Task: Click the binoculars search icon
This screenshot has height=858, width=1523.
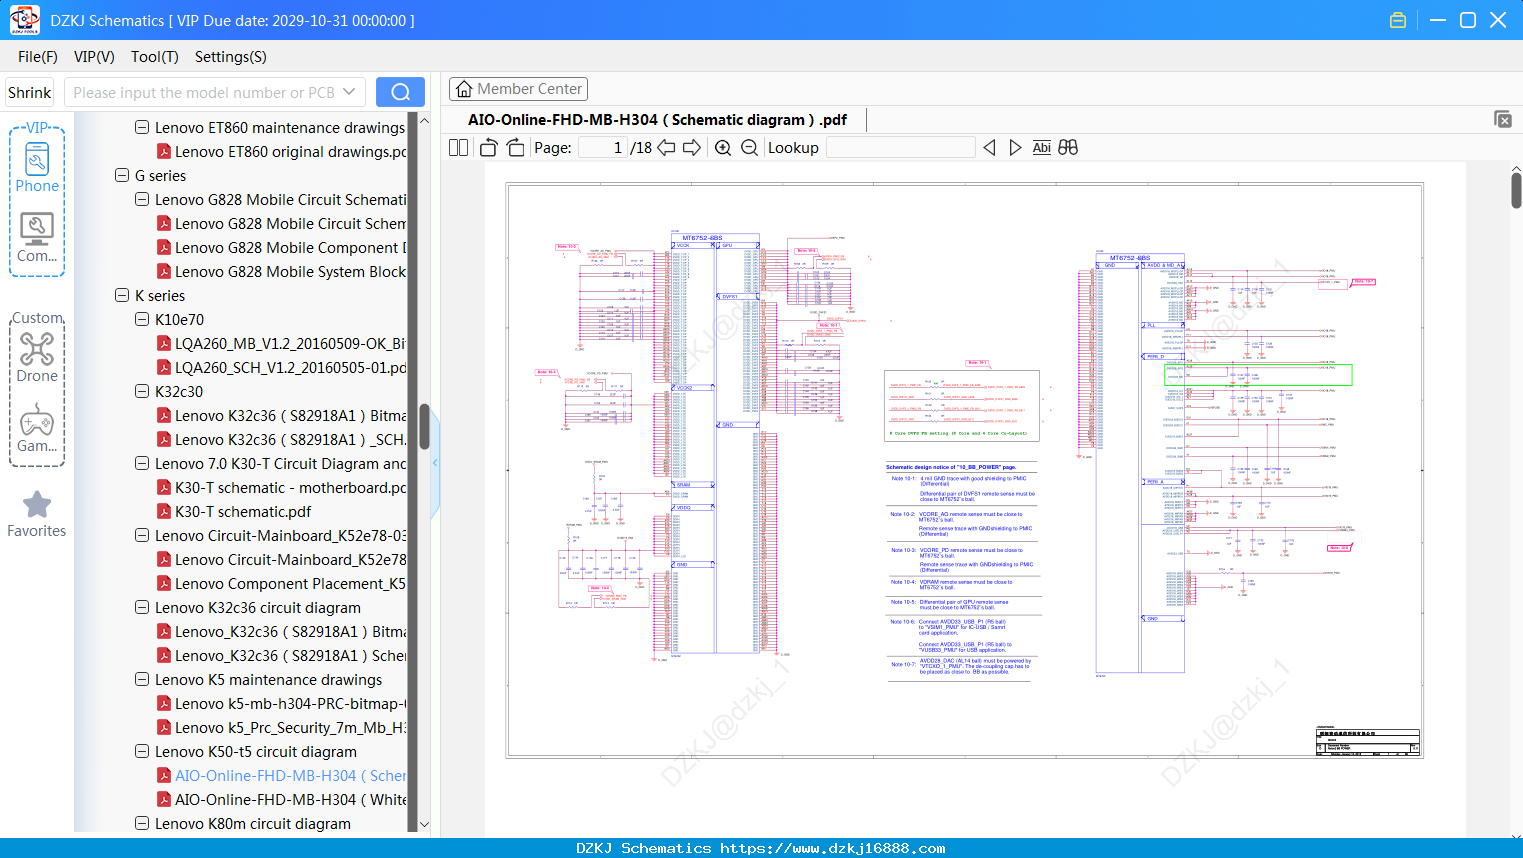Action: (1068, 147)
